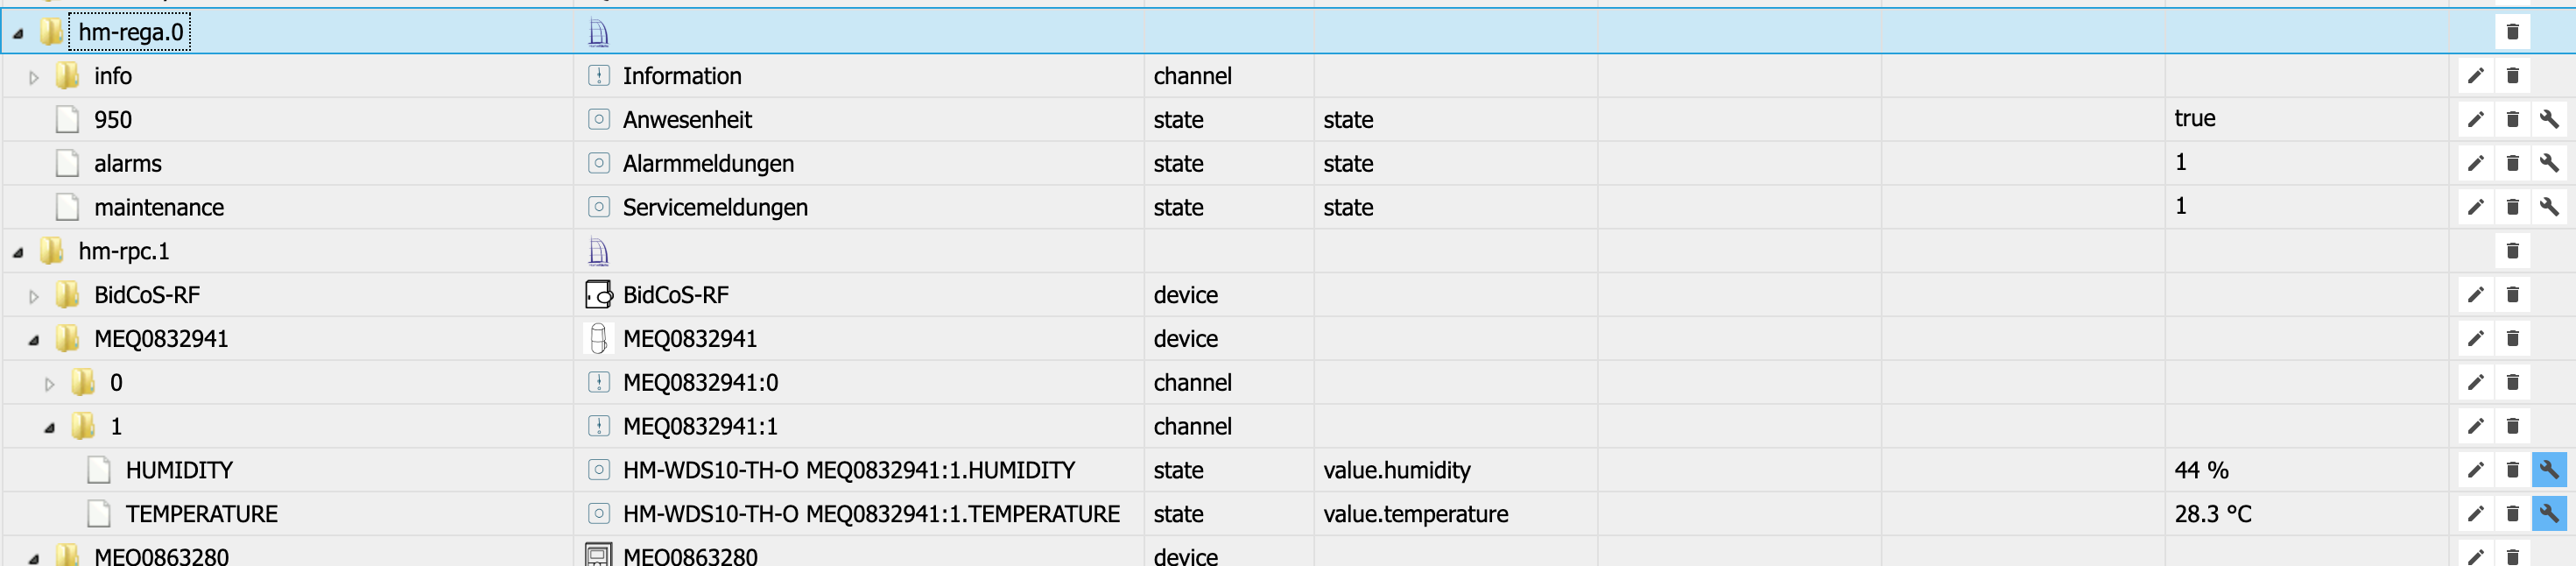Expand the BidCoS-RF folder
The height and width of the screenshot is (566, 2576).
(34, 296)
